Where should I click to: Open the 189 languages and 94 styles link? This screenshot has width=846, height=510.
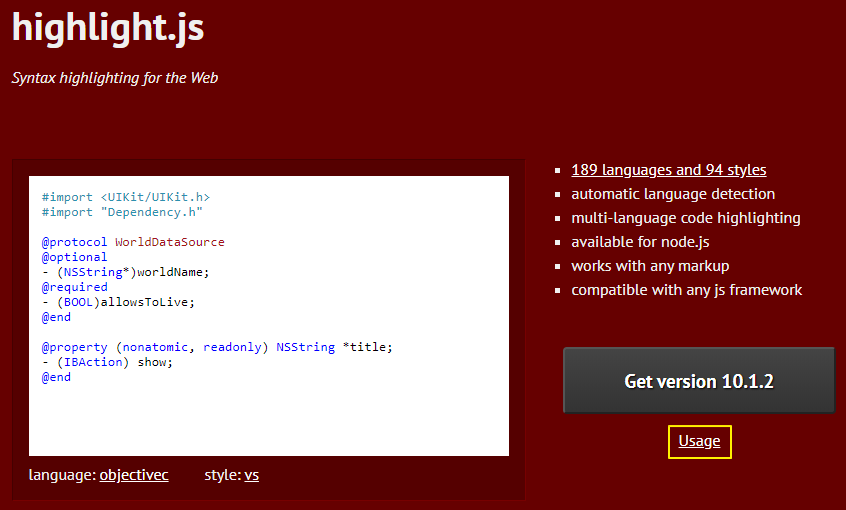668,170
